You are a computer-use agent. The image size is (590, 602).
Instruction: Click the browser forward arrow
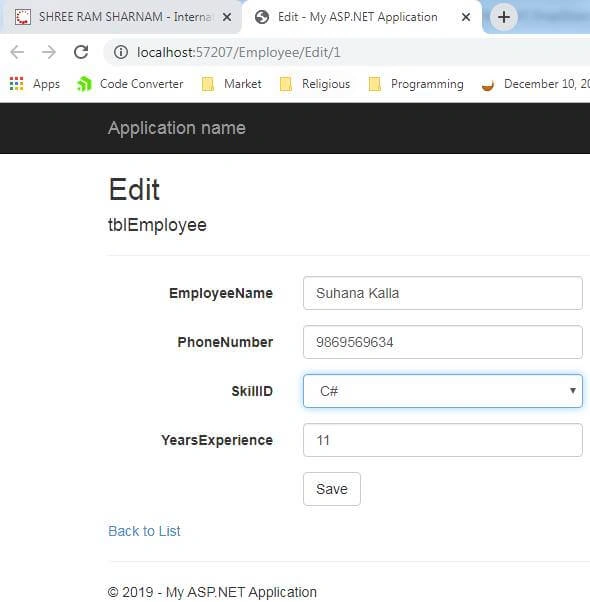49,52
